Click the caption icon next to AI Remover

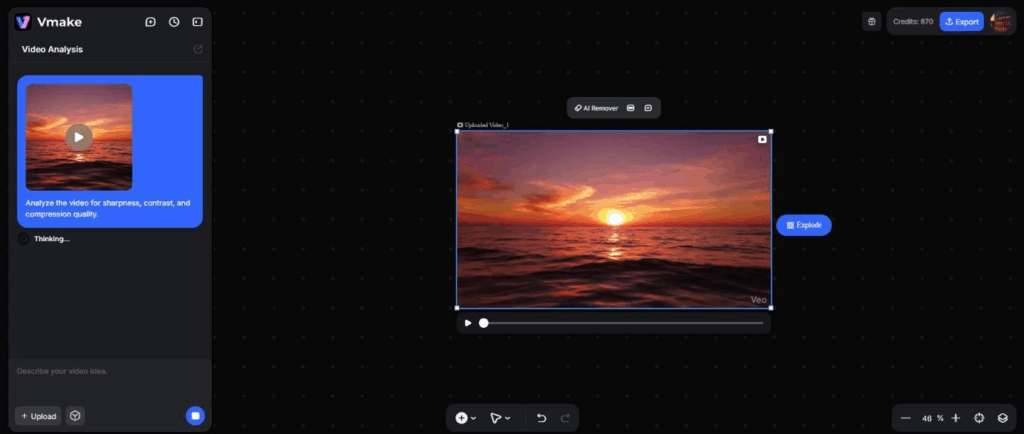(x=630, y=108)
